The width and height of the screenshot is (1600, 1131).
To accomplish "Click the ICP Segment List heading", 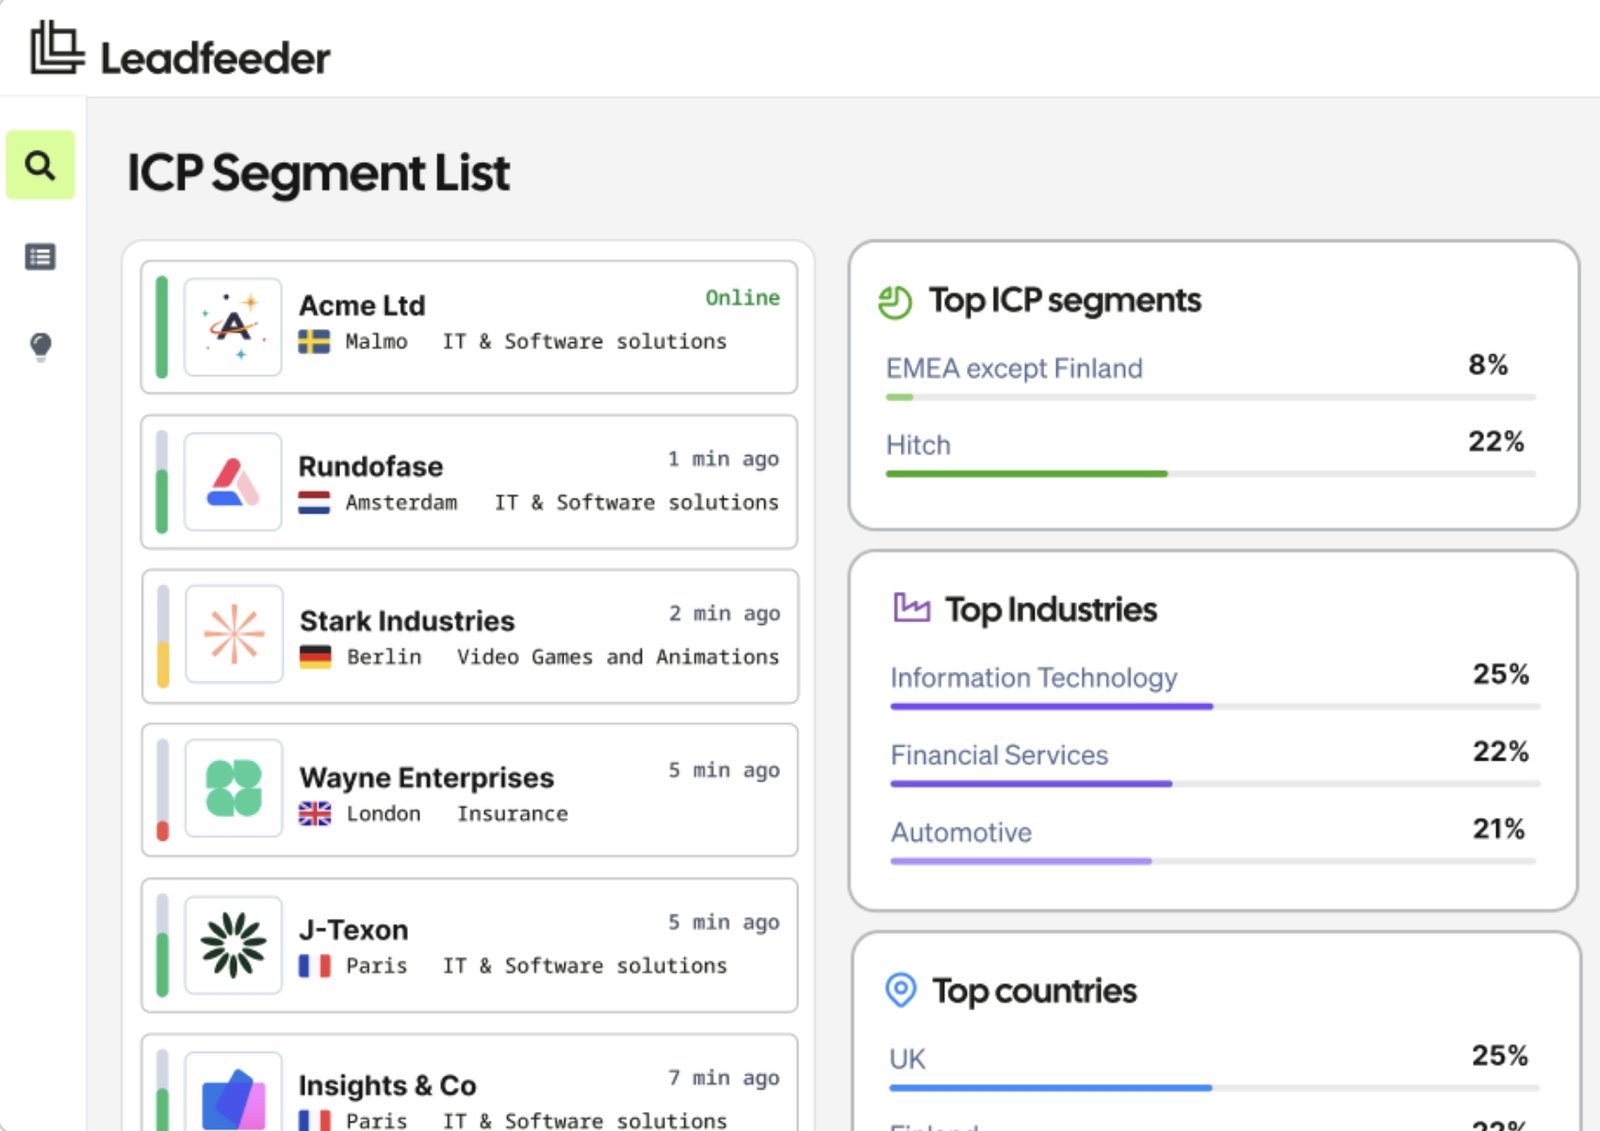I will pos(318,173).
